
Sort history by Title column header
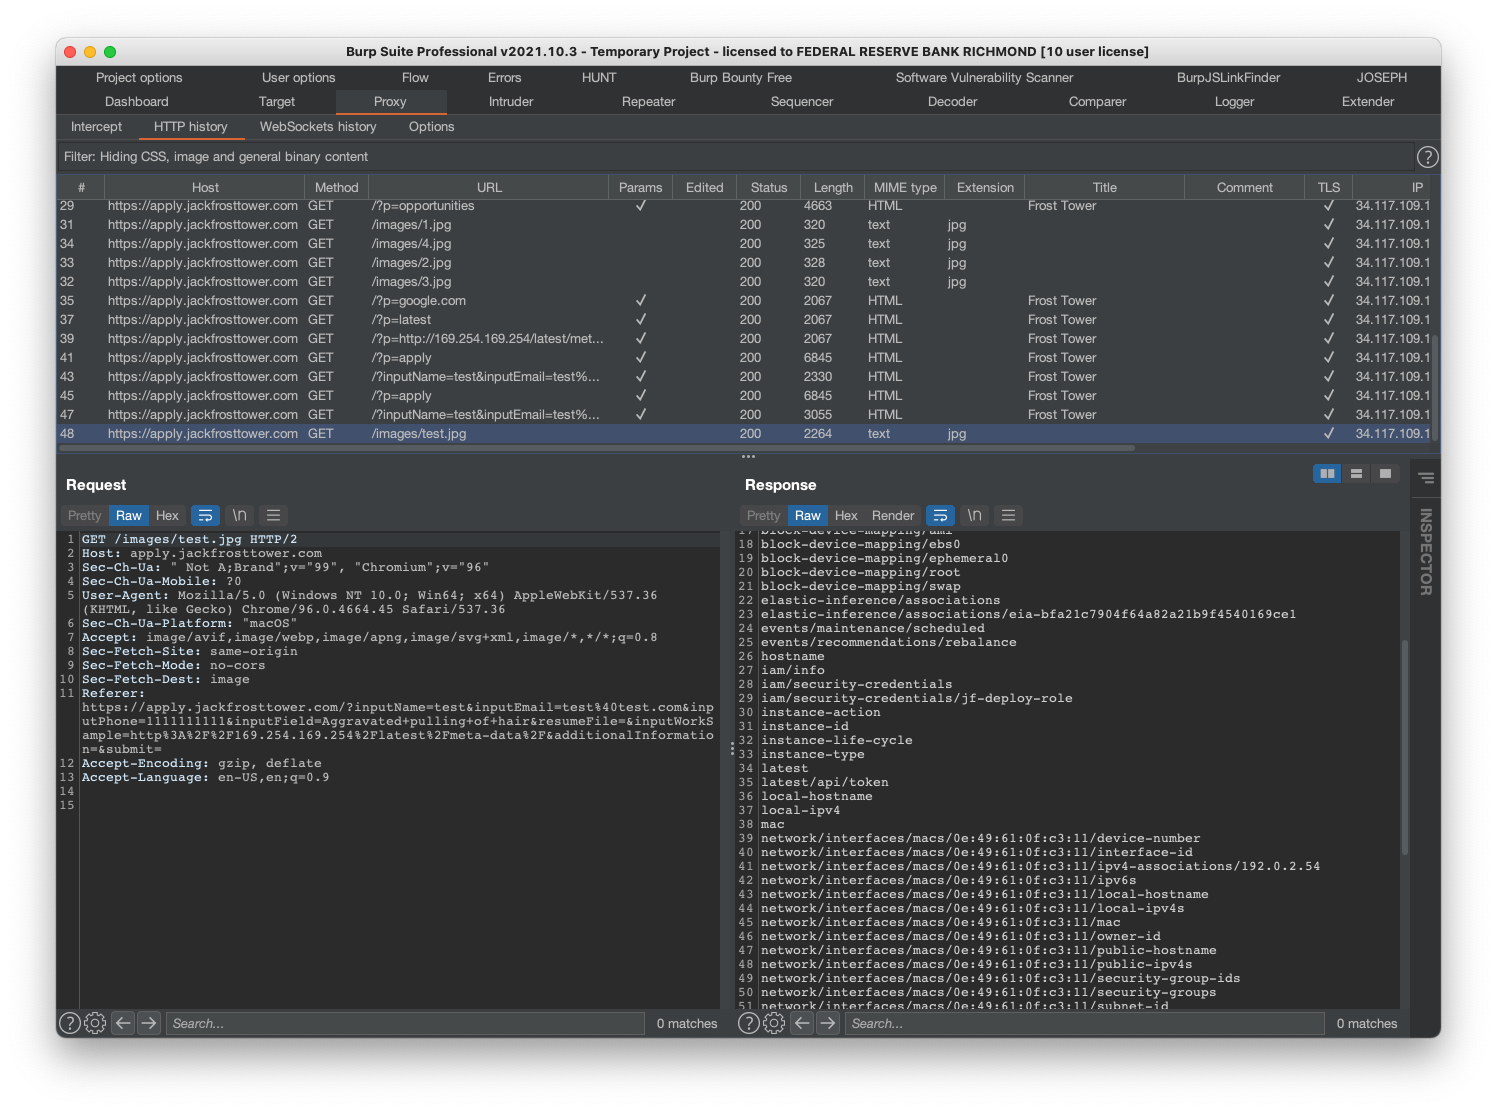[x=1105, y=187]
